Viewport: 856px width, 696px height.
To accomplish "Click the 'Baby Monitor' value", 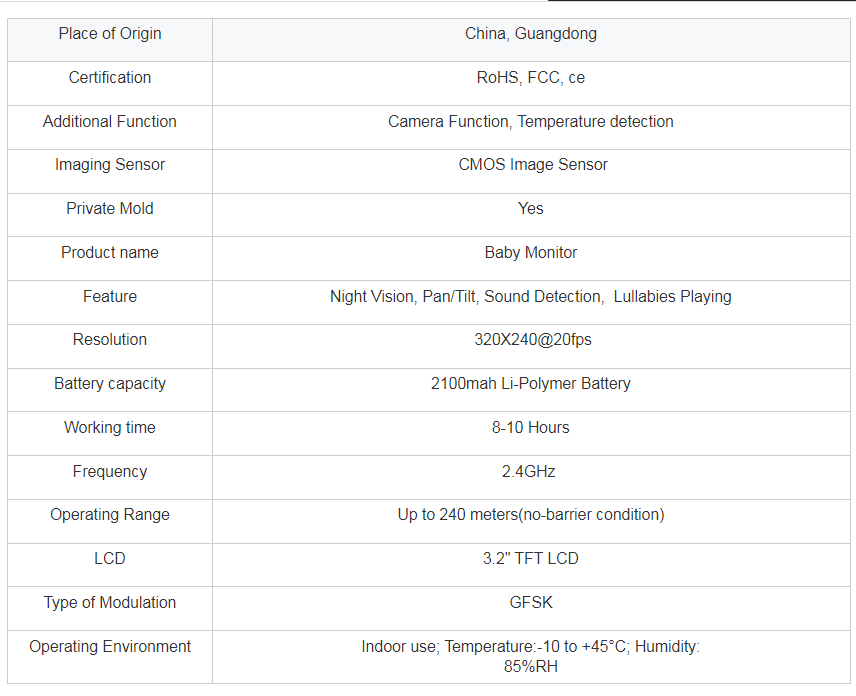I will pyautogui.click(x=531, y=252).
